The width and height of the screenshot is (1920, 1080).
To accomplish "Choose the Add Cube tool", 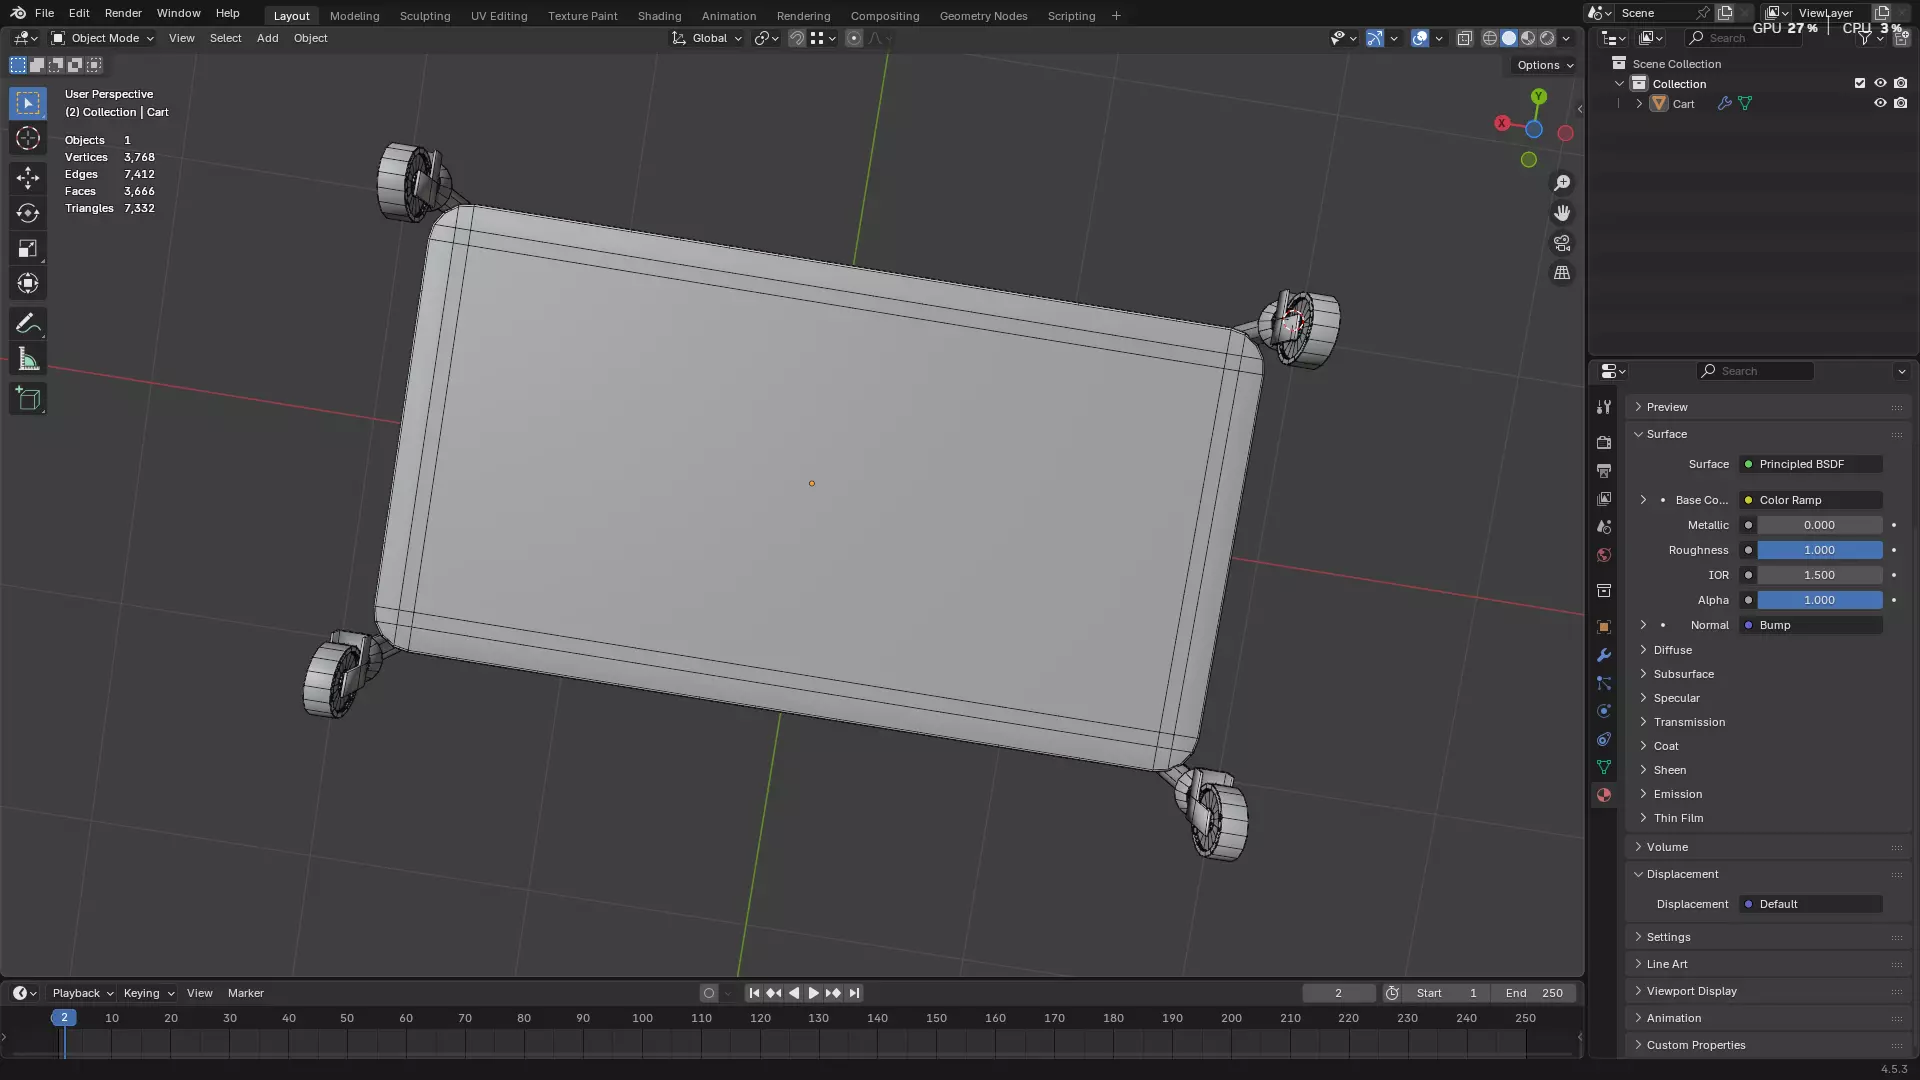I will coord(28,399).
